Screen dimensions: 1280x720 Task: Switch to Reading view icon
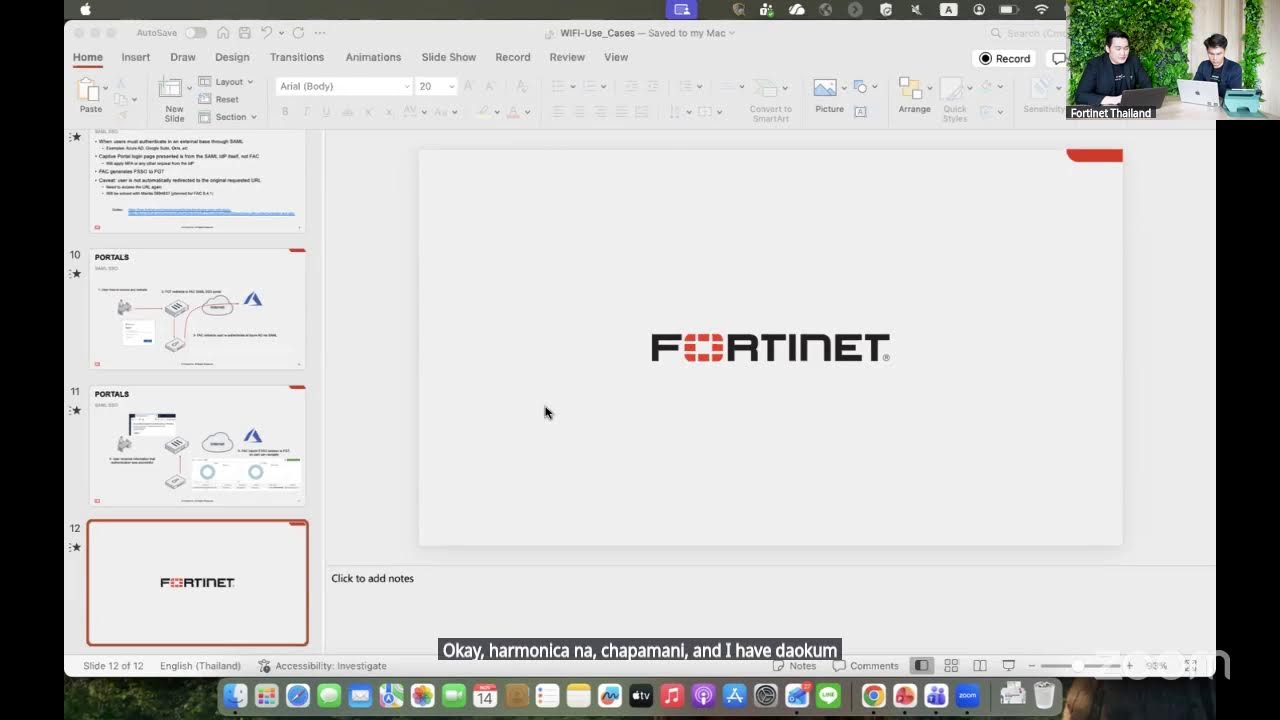[980, 666]
